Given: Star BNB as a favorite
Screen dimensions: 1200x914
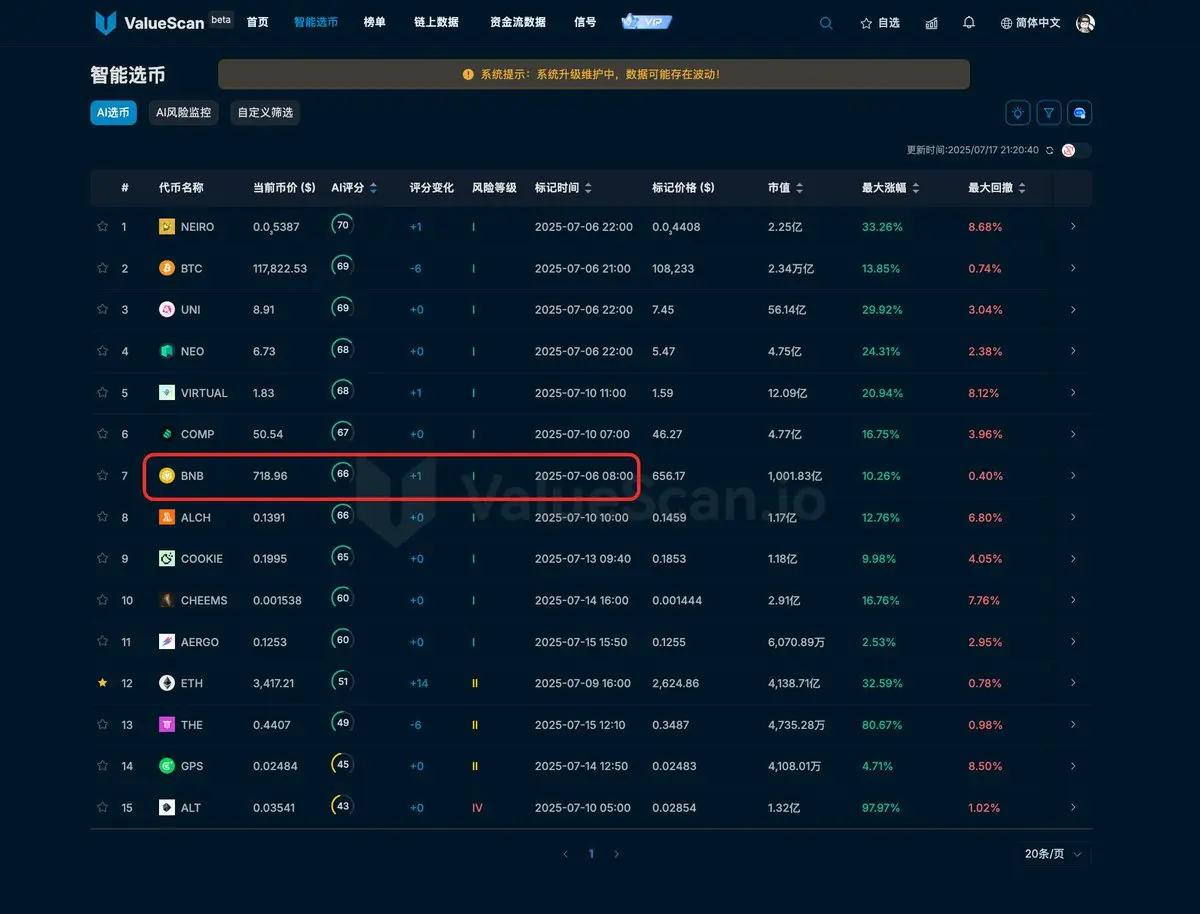Looking at the screenshot, I should click(102, 476).
